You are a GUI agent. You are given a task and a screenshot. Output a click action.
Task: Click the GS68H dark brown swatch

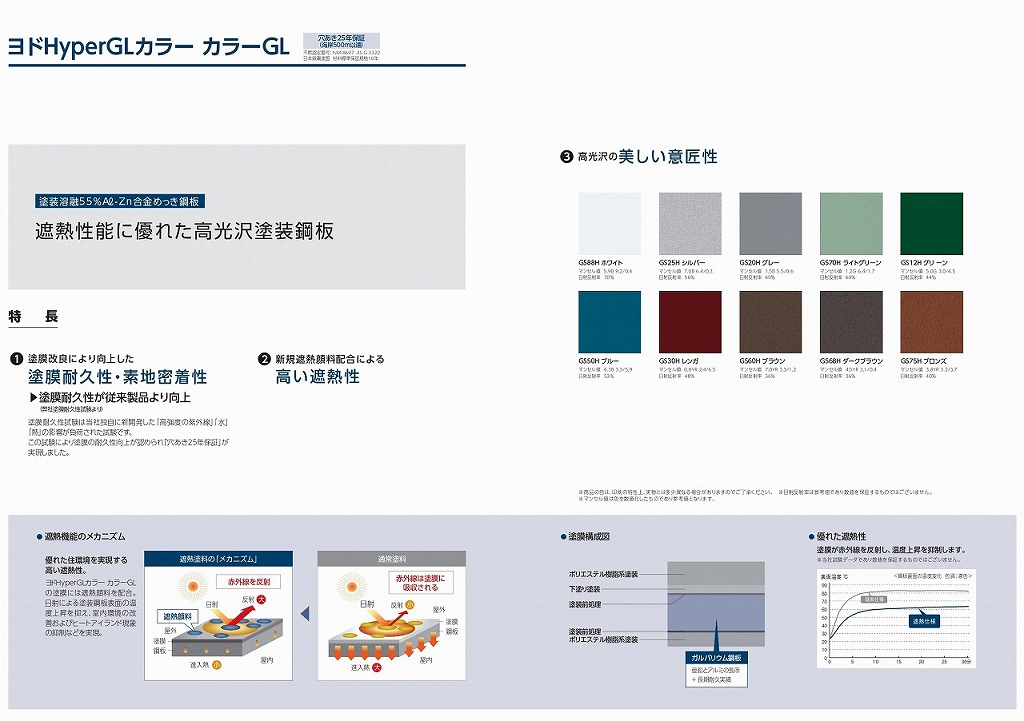[851, 322]
